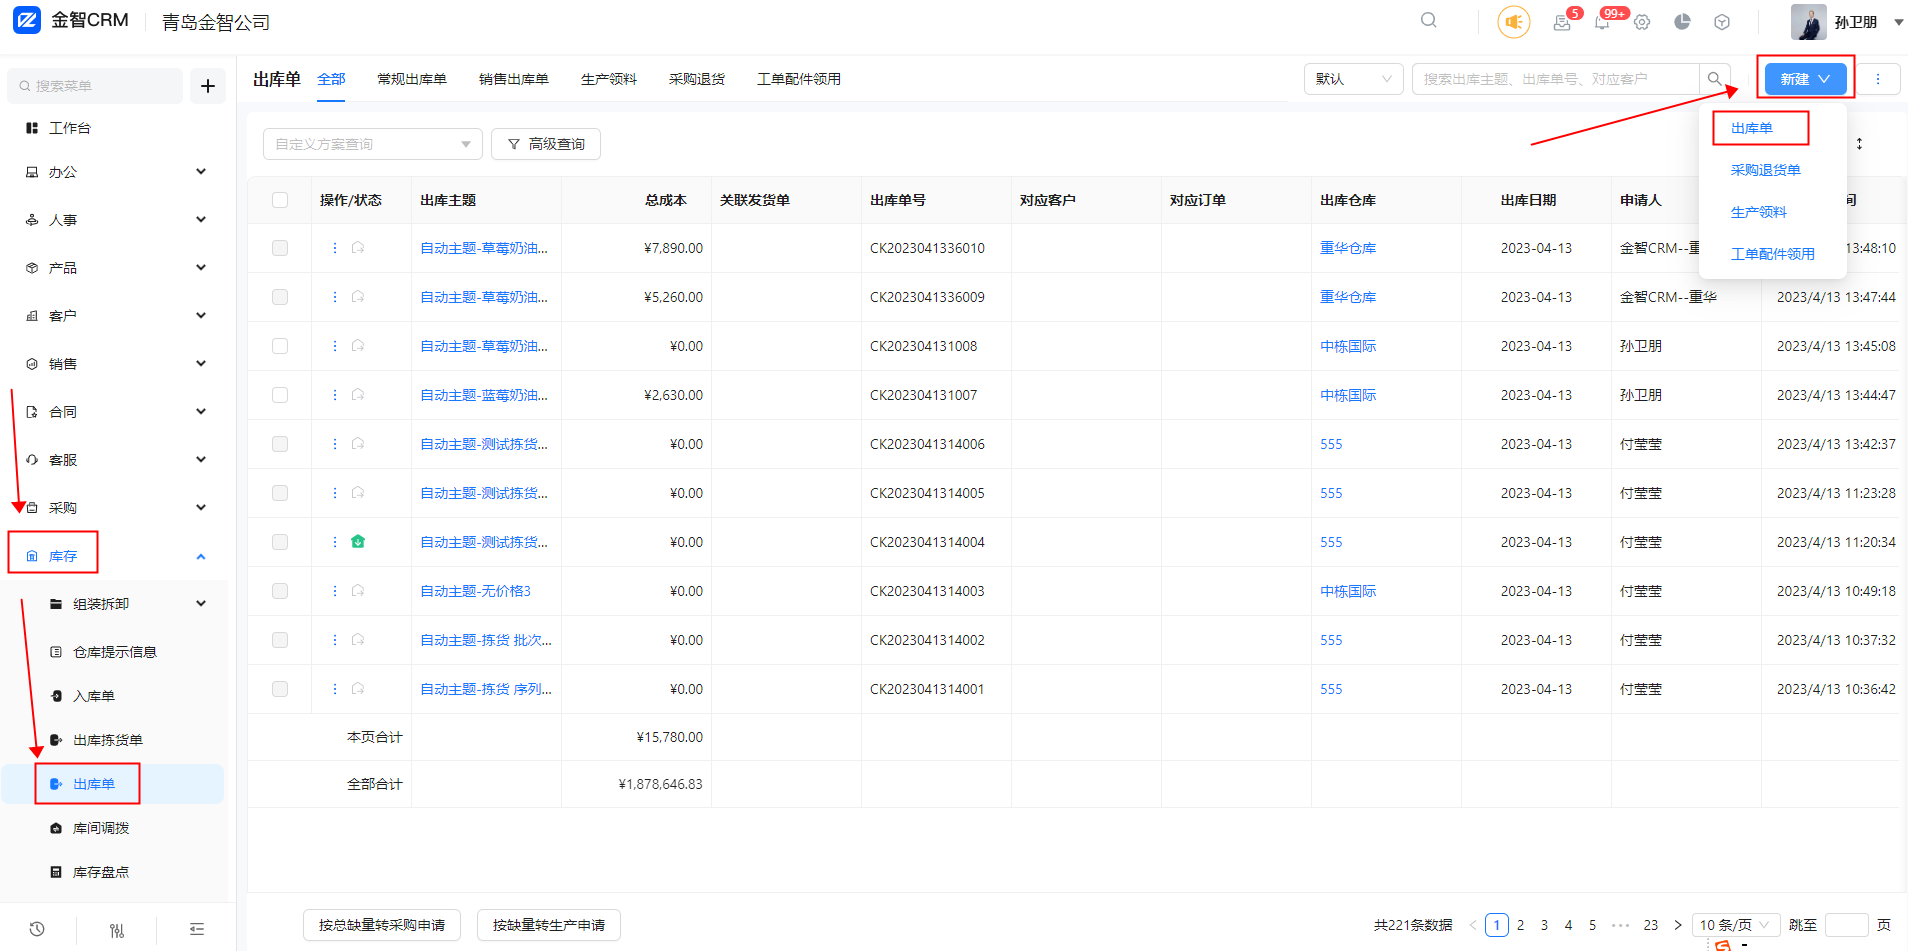This screenshot has width=1908, height=951.
Task: Open the notification bell with 99+ badge
Action: (x=1602, y=22)
